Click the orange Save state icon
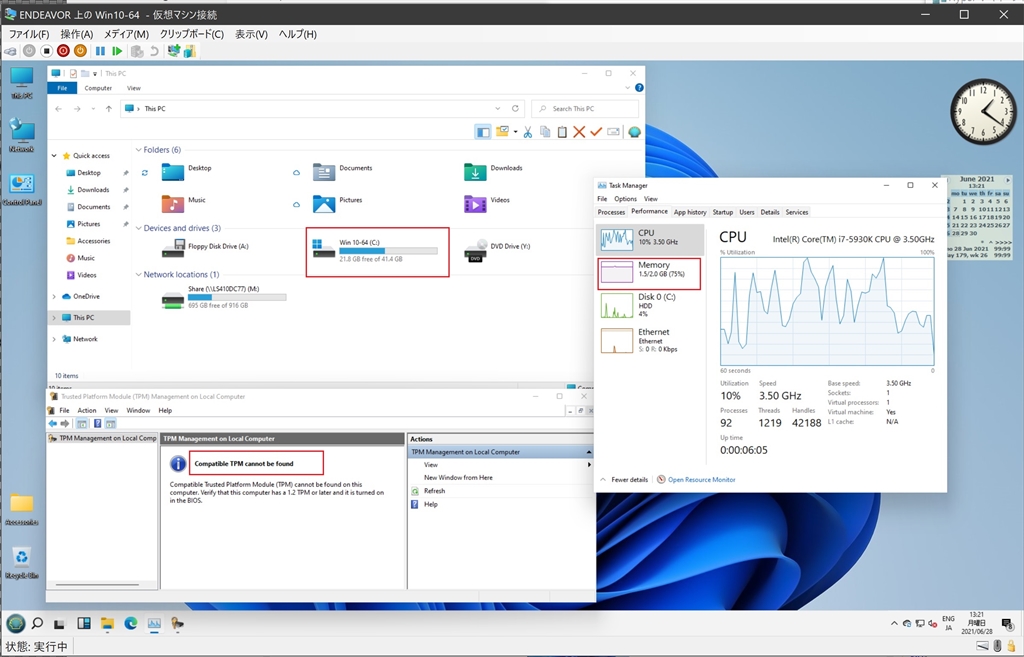 coord(80,51)
